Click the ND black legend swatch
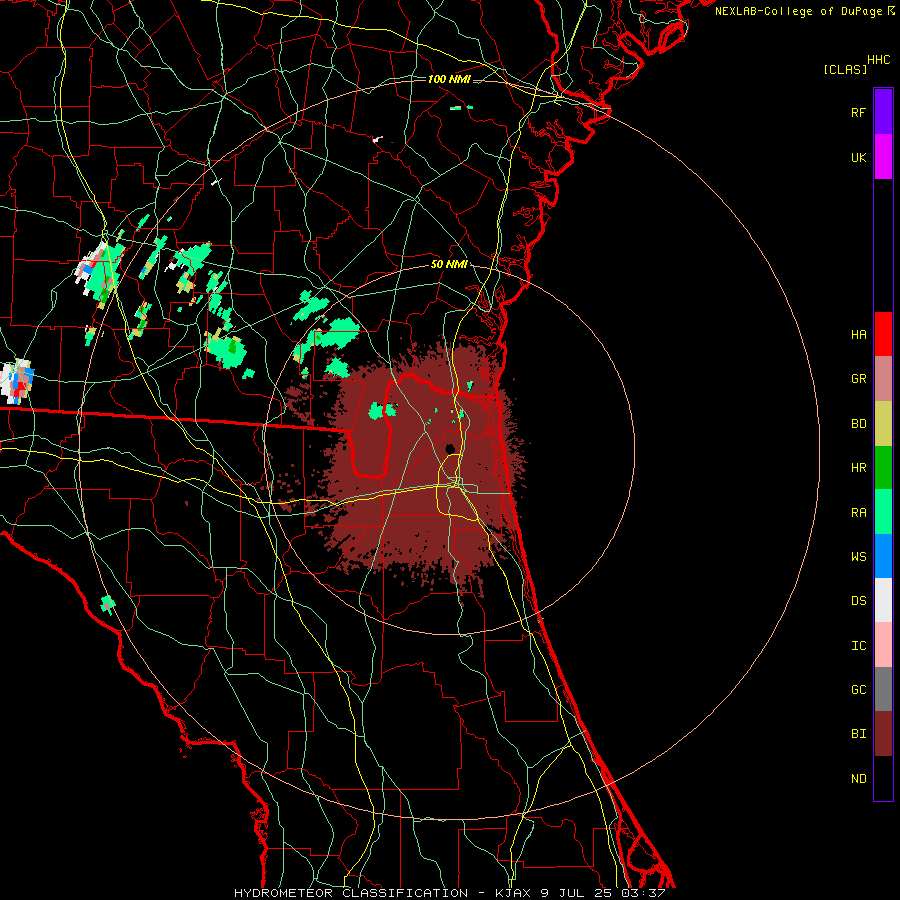The width and height of the screenshot is (900, 900). [883, 778]
